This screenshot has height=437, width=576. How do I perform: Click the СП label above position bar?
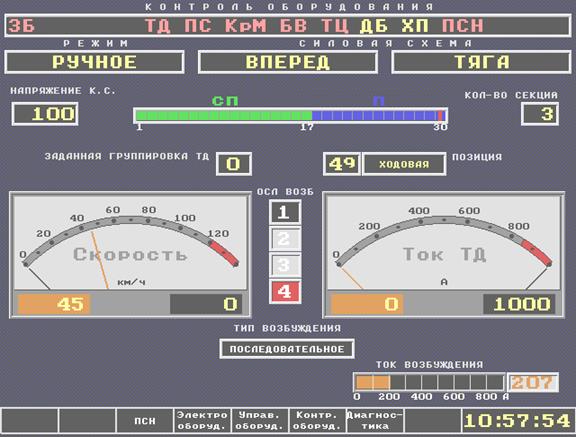click(x=225, y=101)
